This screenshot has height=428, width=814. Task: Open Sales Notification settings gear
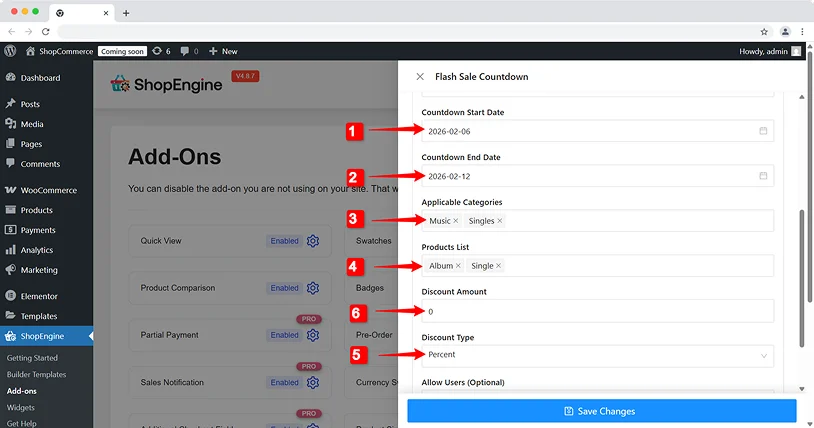[x=313, y=382]
